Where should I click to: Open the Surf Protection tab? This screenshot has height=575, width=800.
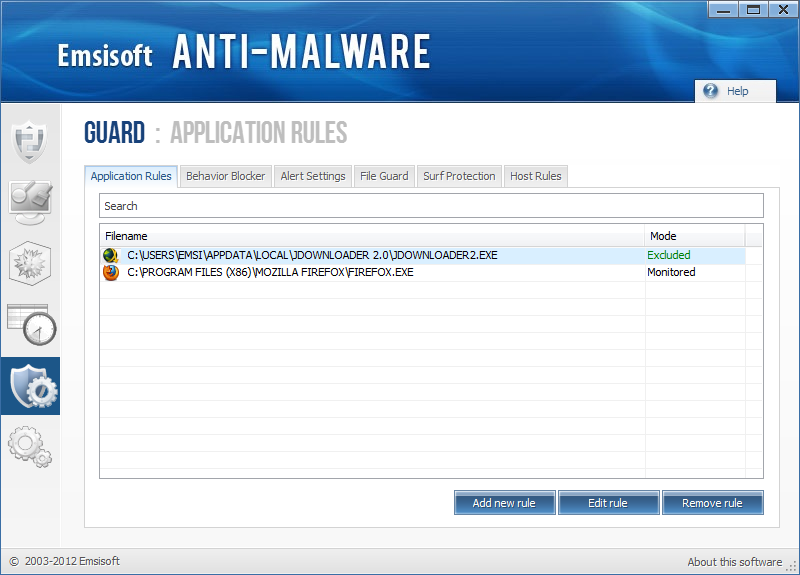click(459, 176)
